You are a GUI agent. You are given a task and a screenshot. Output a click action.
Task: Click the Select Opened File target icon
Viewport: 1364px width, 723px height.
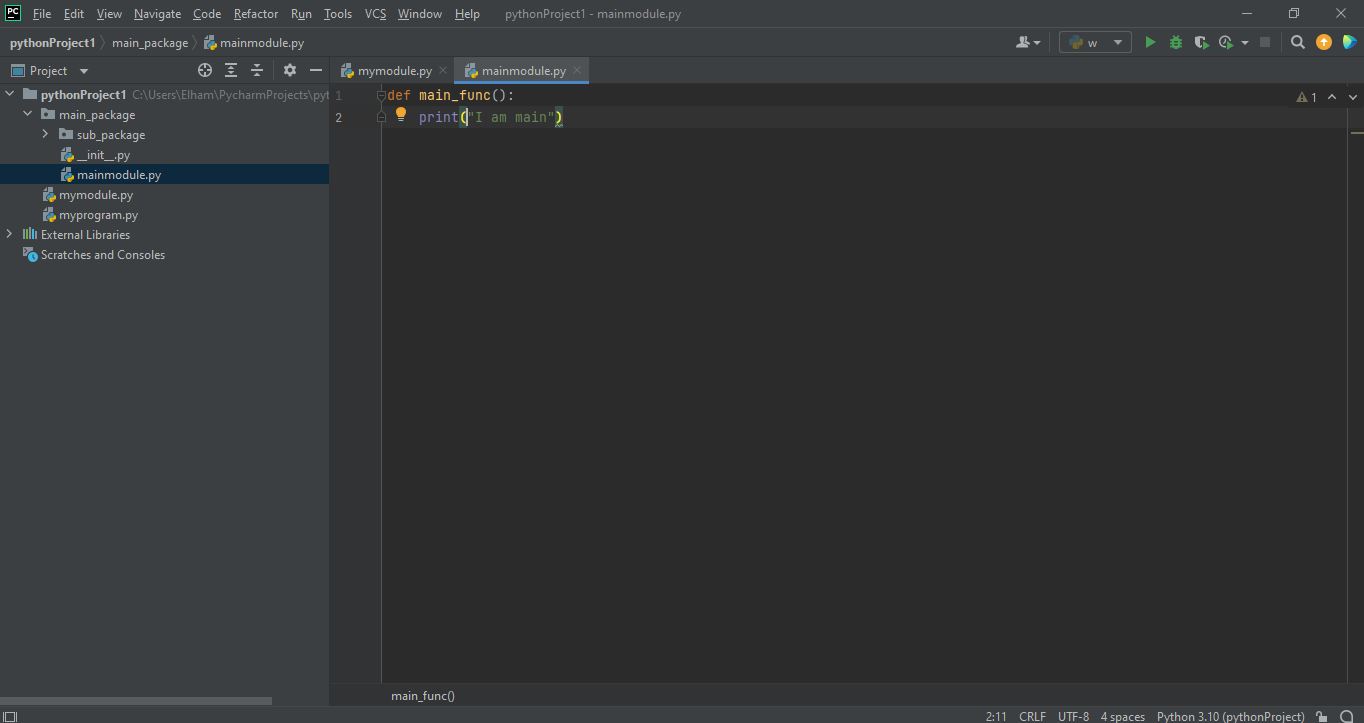205,71
